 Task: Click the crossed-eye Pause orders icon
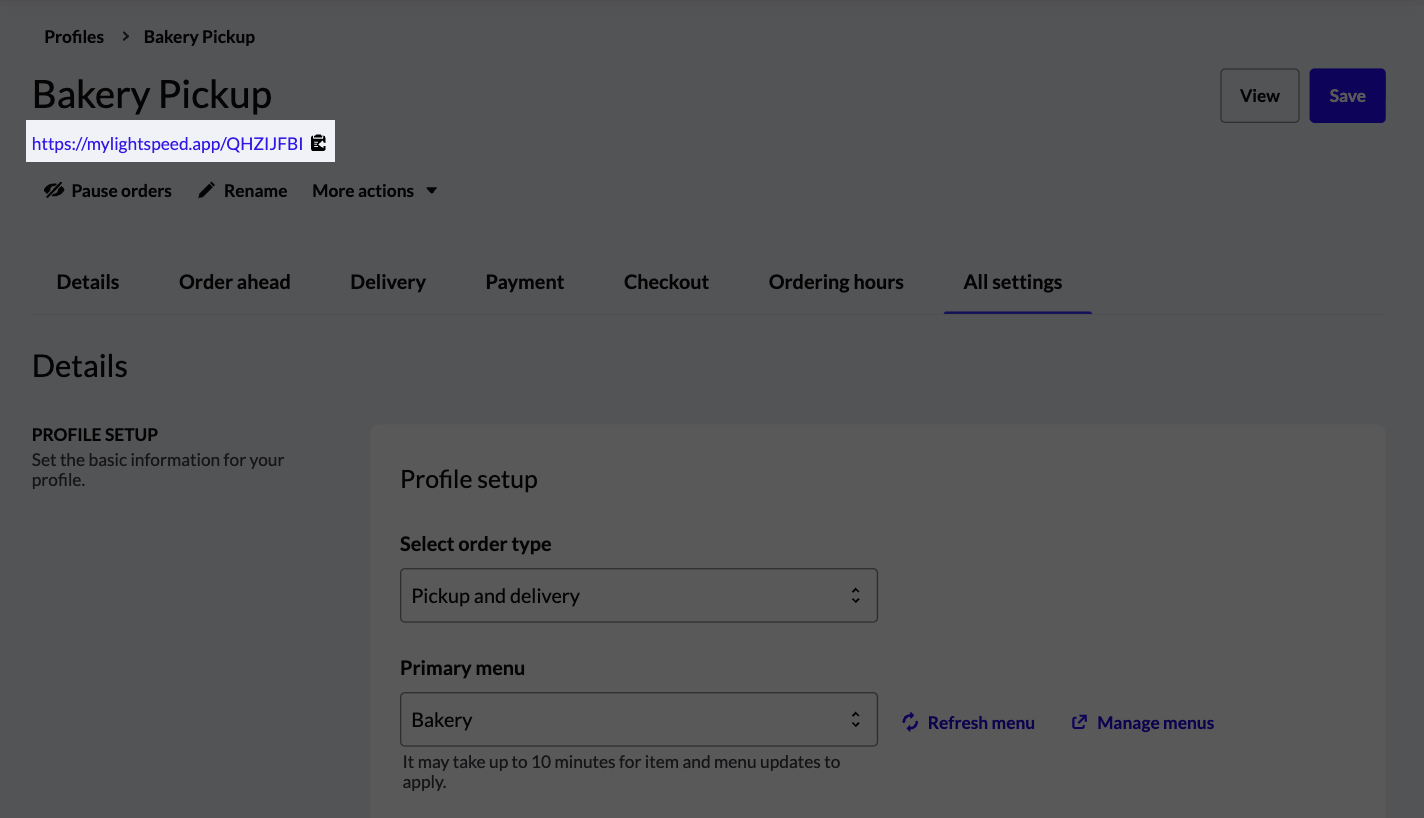coord(53,190)
